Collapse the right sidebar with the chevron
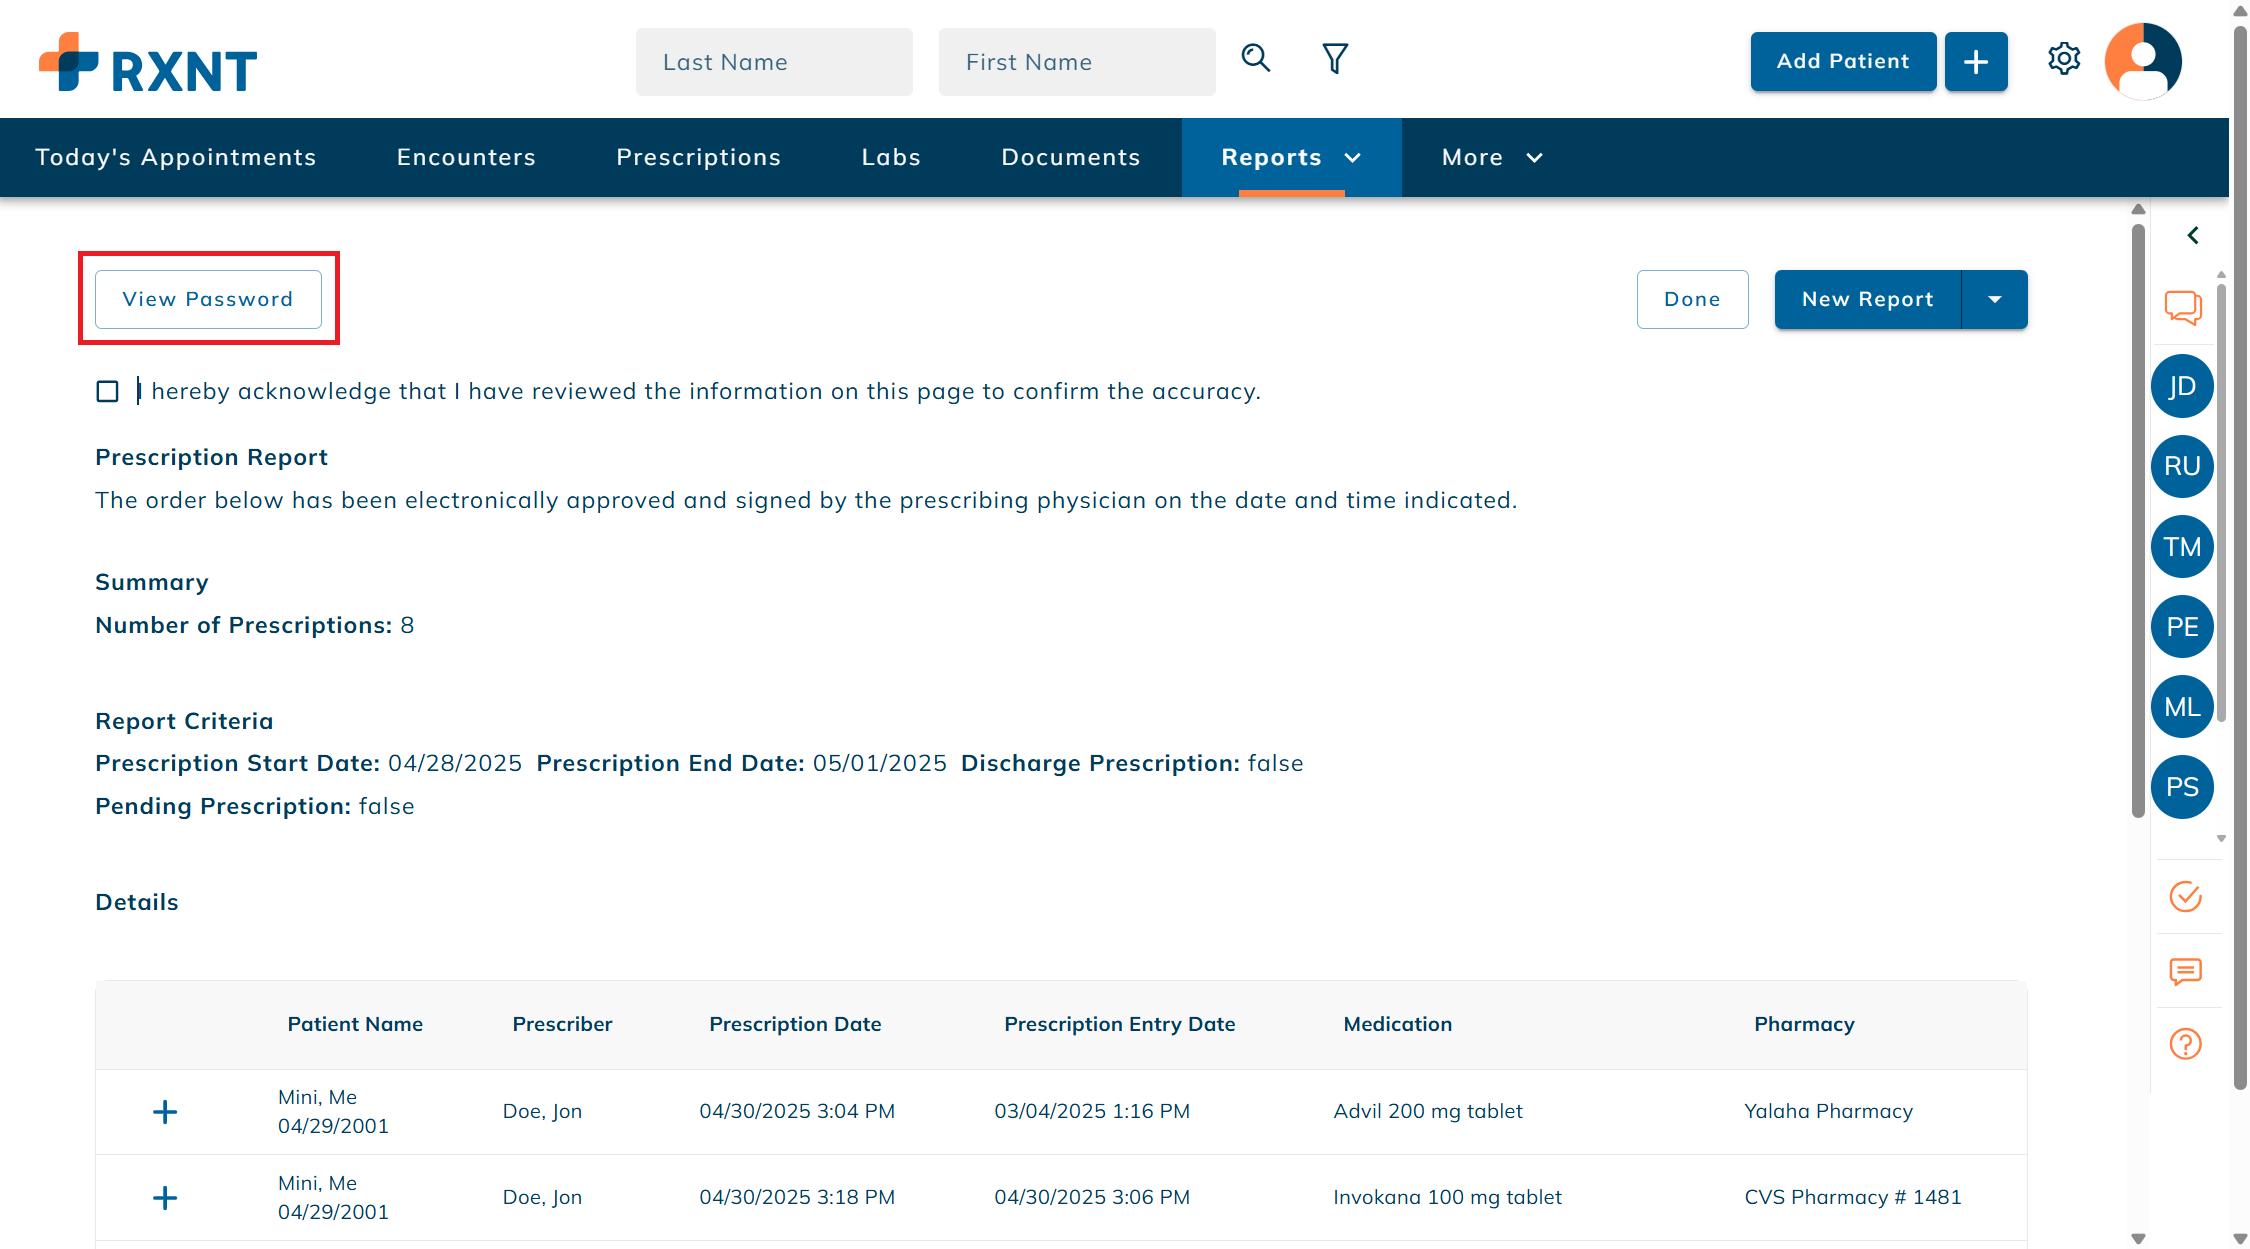 pos(2193,235)
